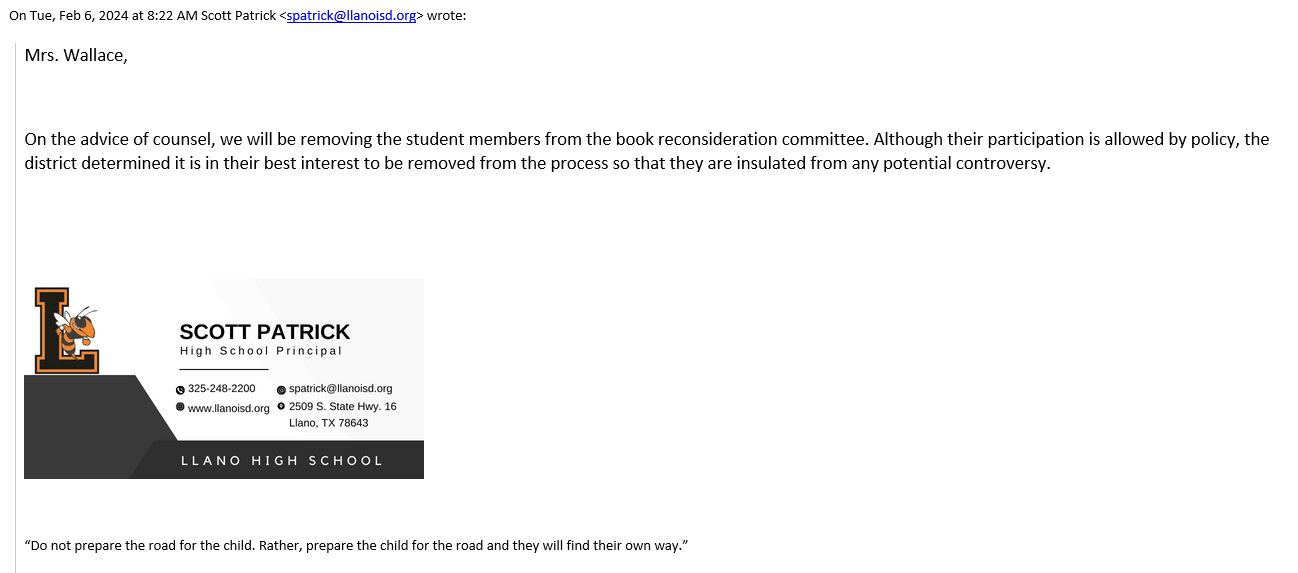Click the Llano L hornet mascot logo
The width and height of the screenshot is (1298, 573).
pyautogui.click(x=67, y=330)
